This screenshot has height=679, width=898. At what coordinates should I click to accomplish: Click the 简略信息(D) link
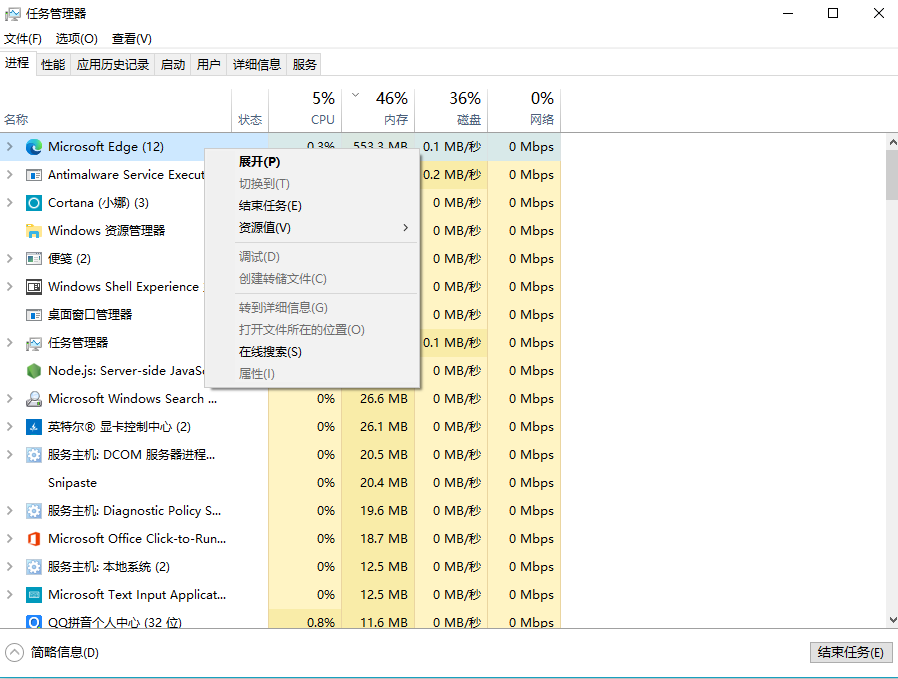pyautogui.click(x=65, y=652)
